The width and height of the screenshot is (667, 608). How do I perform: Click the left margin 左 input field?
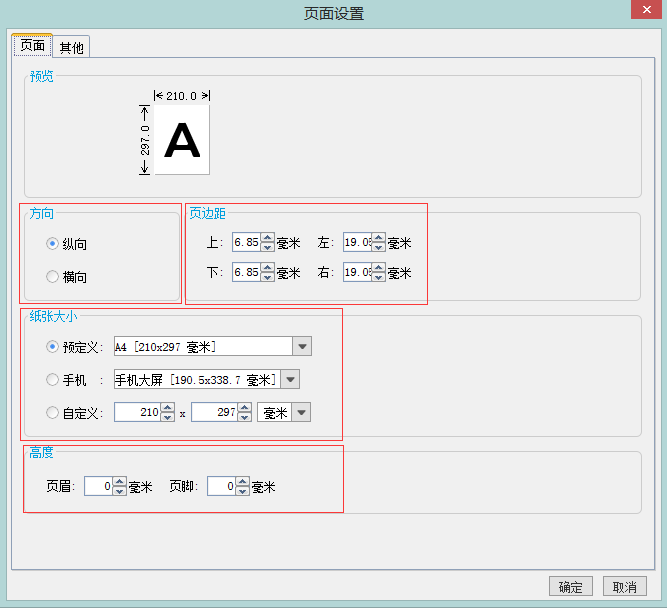(357, 242)
